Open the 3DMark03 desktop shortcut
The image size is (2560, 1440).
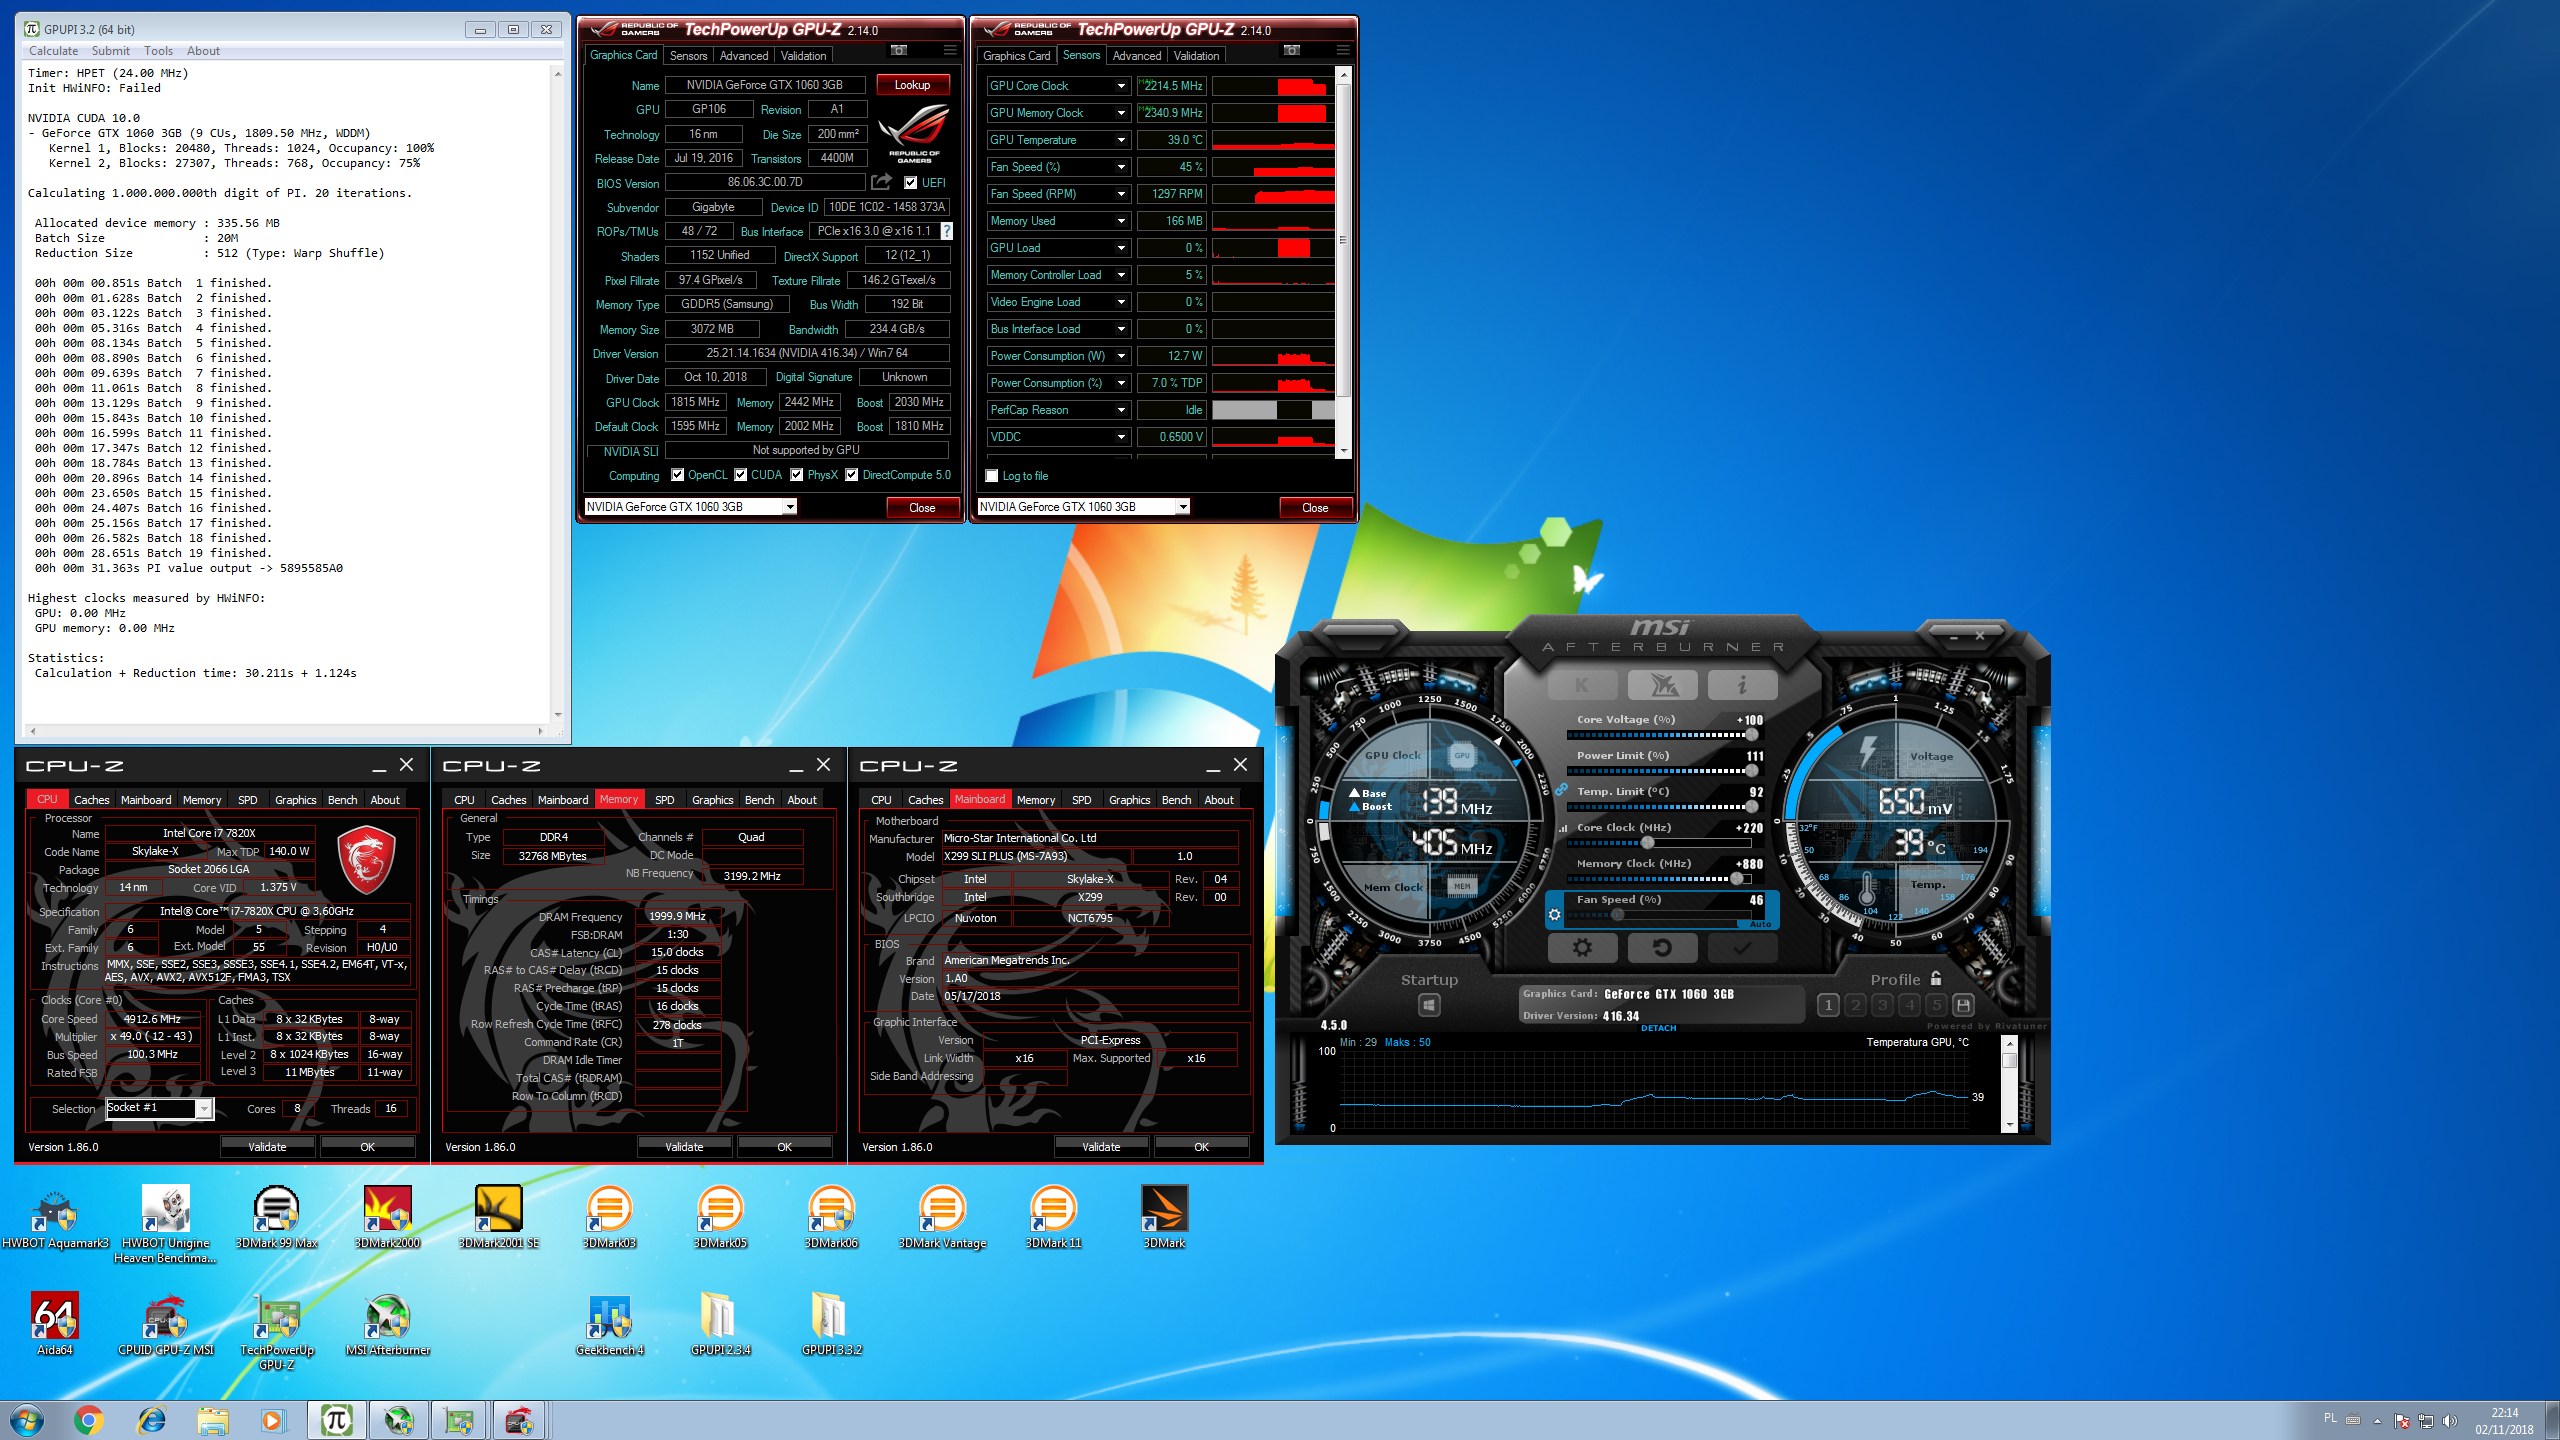[609, 1219]
